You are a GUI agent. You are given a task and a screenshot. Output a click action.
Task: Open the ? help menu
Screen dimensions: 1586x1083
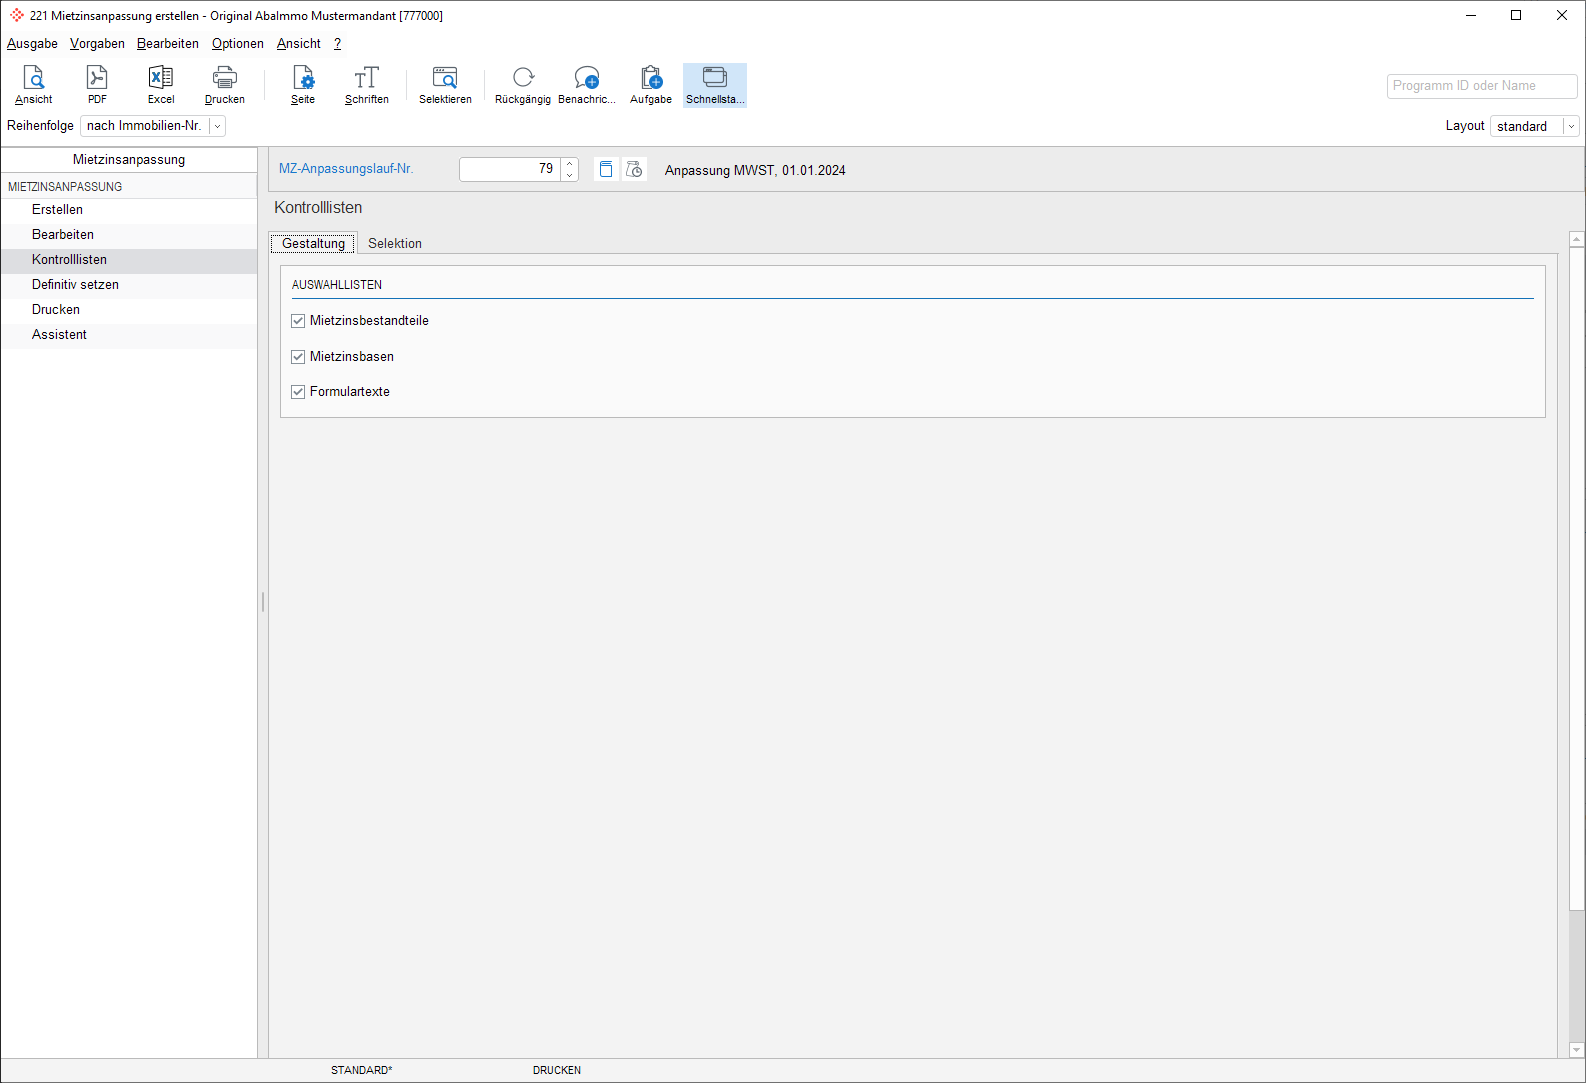(x=338, y=44)
